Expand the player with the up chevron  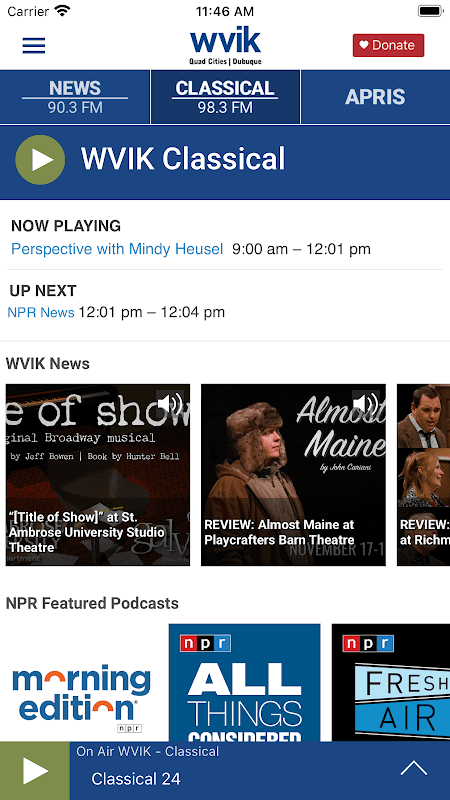pos(414,768)
